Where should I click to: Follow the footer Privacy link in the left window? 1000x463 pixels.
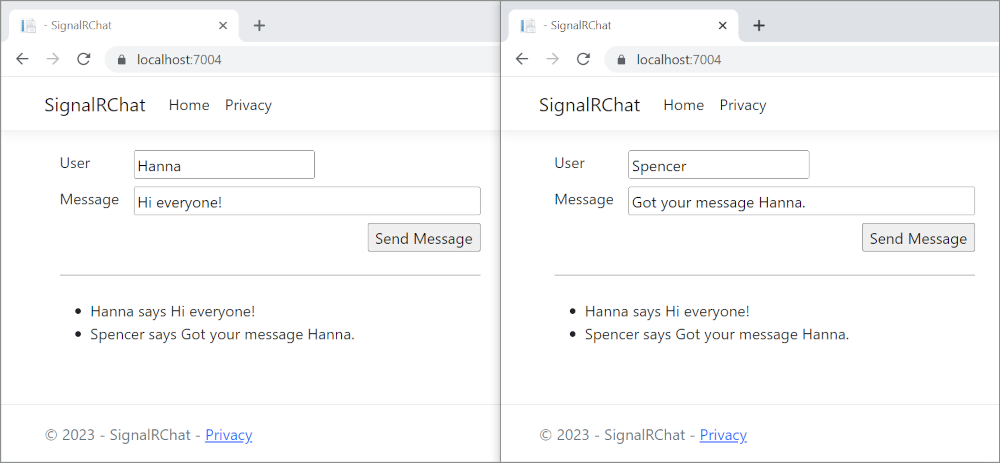(x=229, y=435)
